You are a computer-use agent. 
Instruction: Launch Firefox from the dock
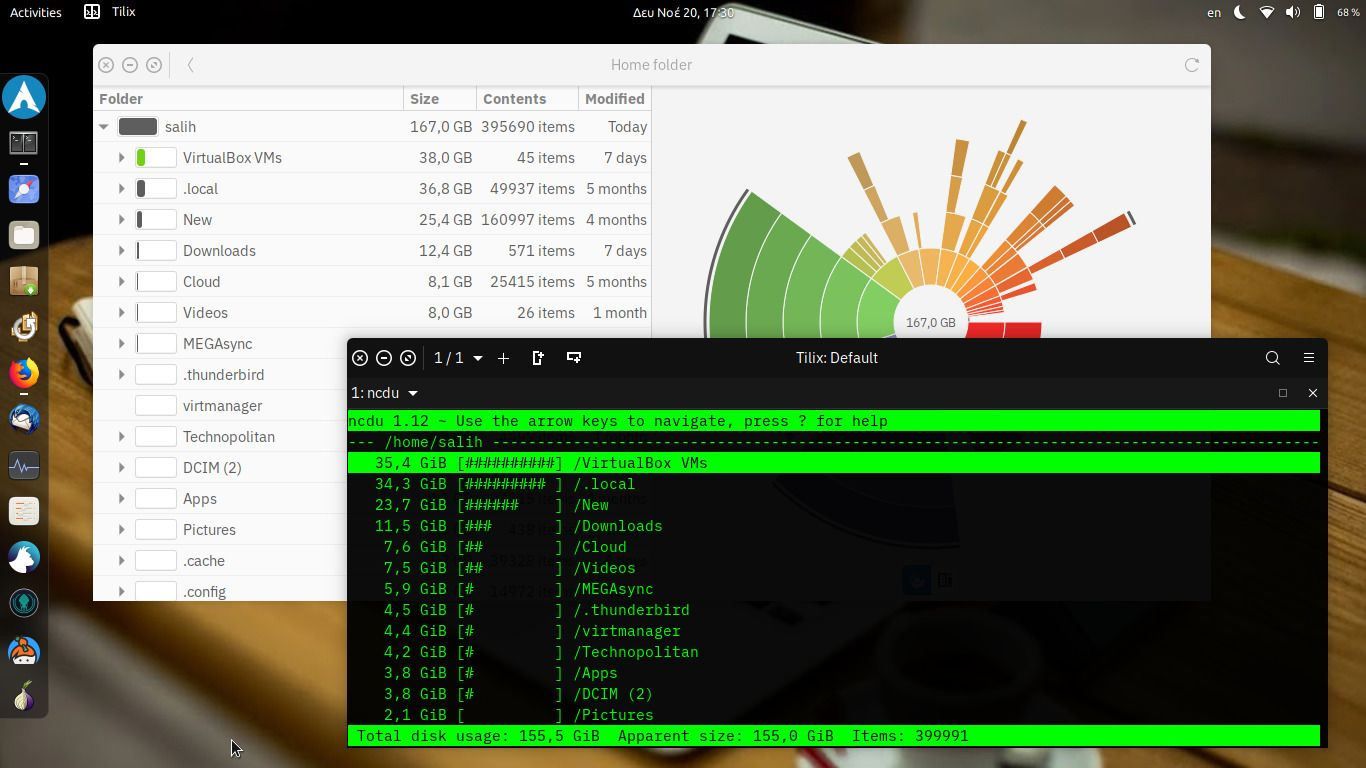[24, 373]
